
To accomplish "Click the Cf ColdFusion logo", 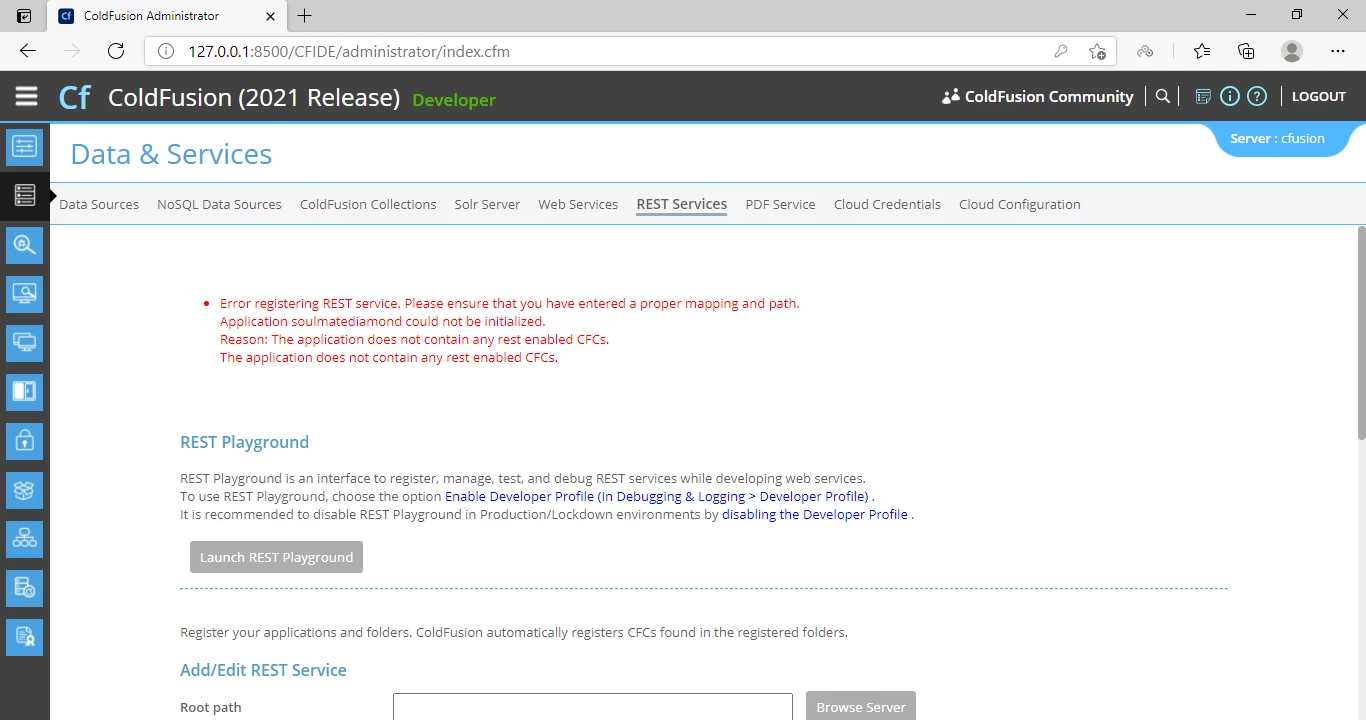I will click(x=75, y=97).
